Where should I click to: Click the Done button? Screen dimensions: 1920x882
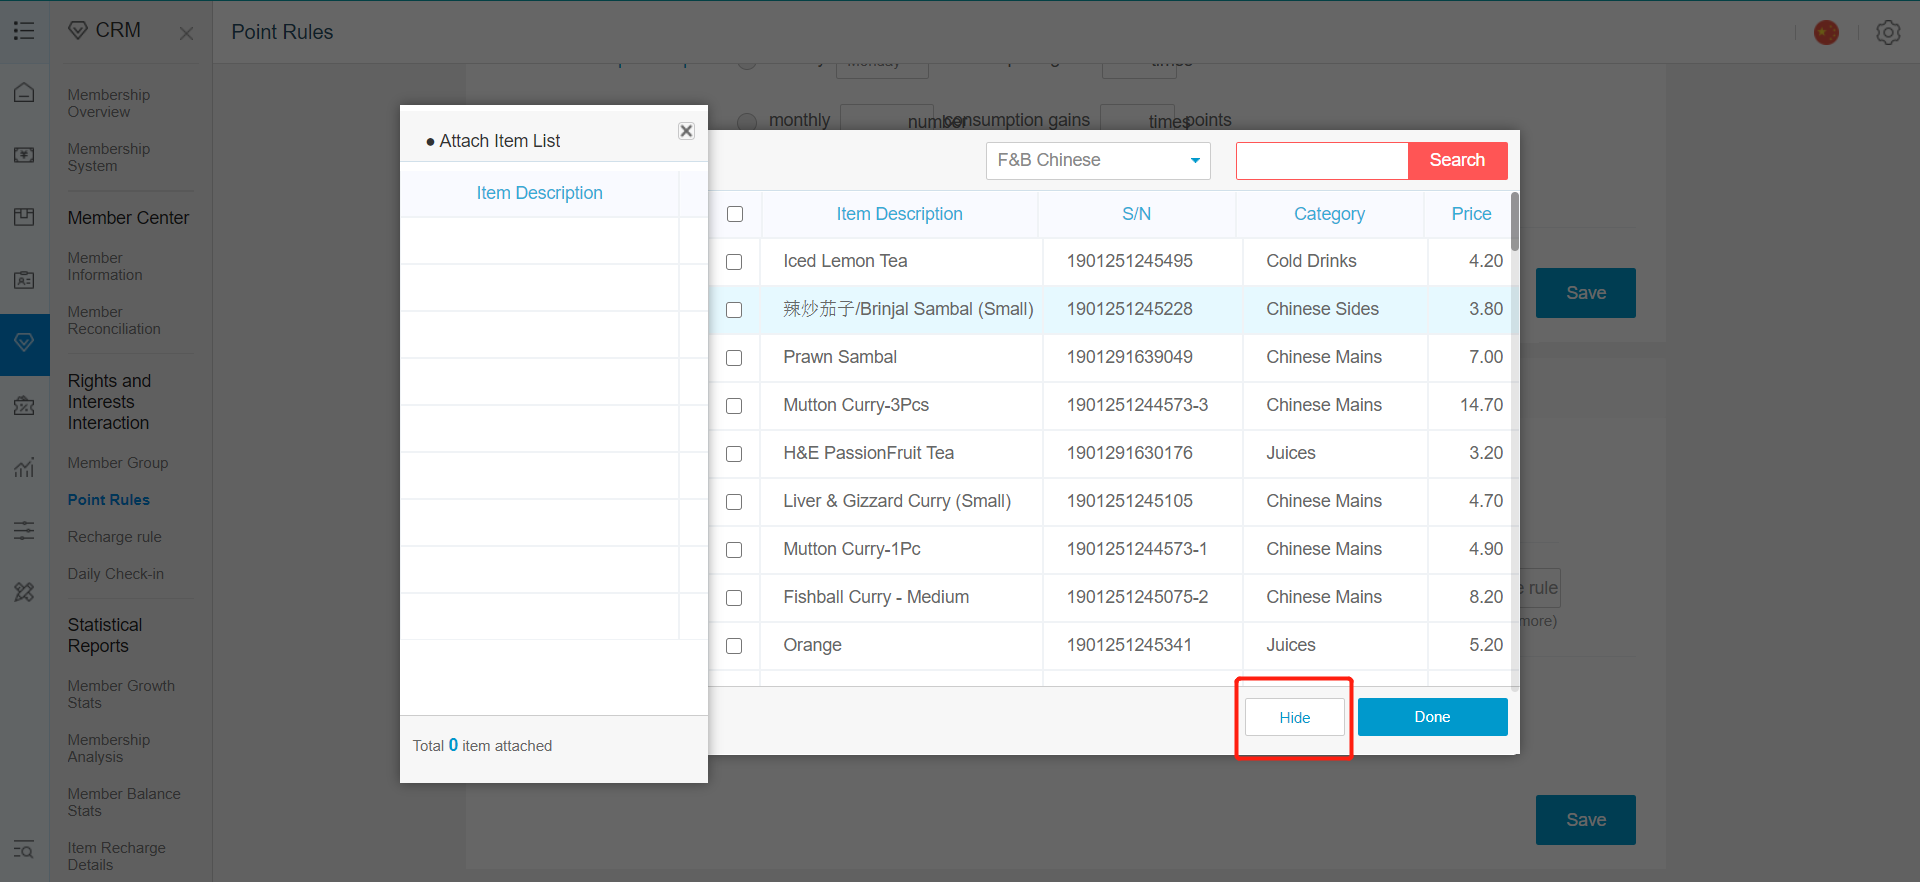pos(1432,717)
